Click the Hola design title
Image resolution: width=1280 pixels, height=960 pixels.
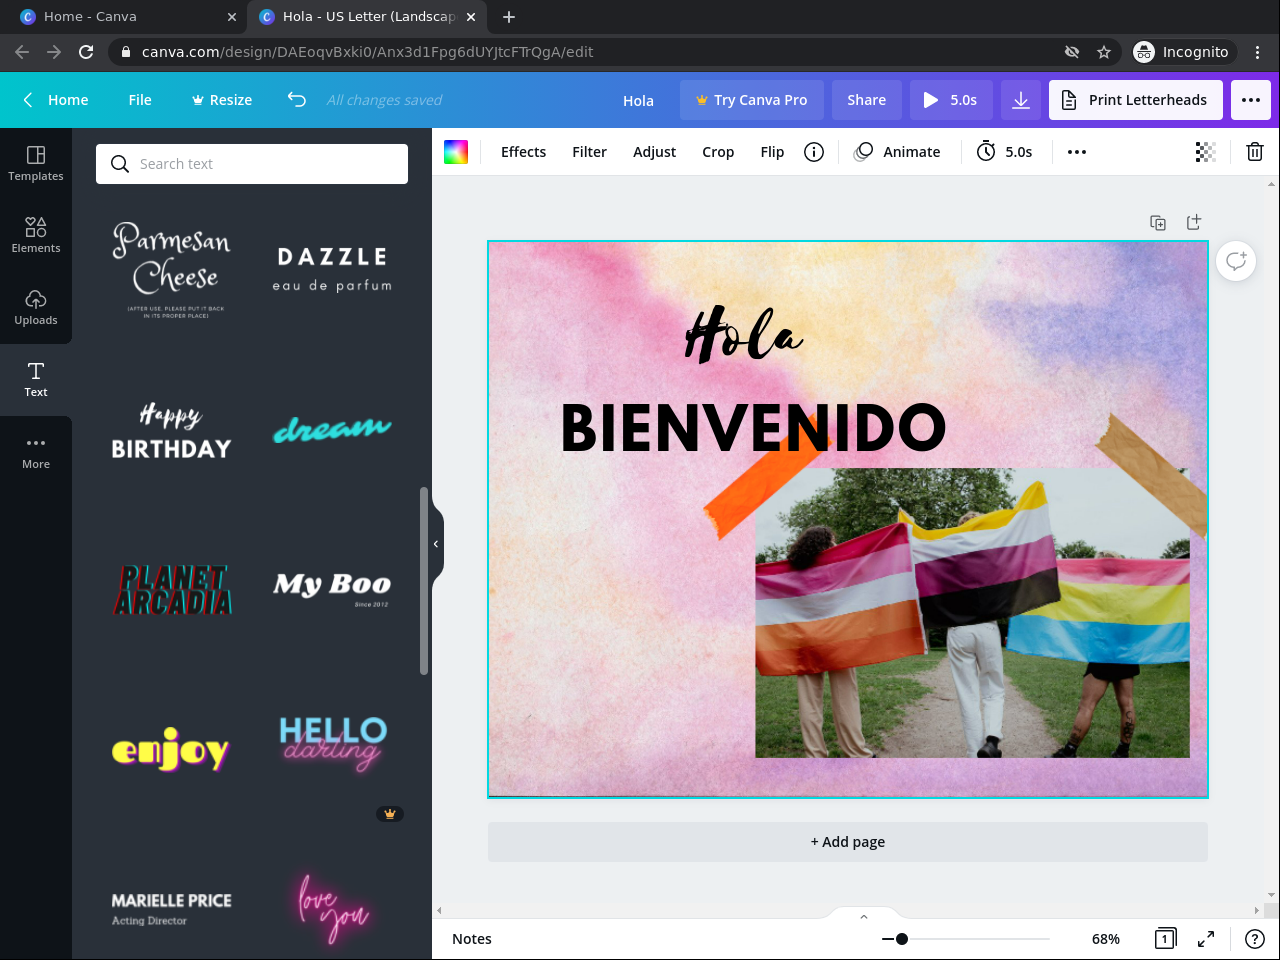[x=638, y=100]
